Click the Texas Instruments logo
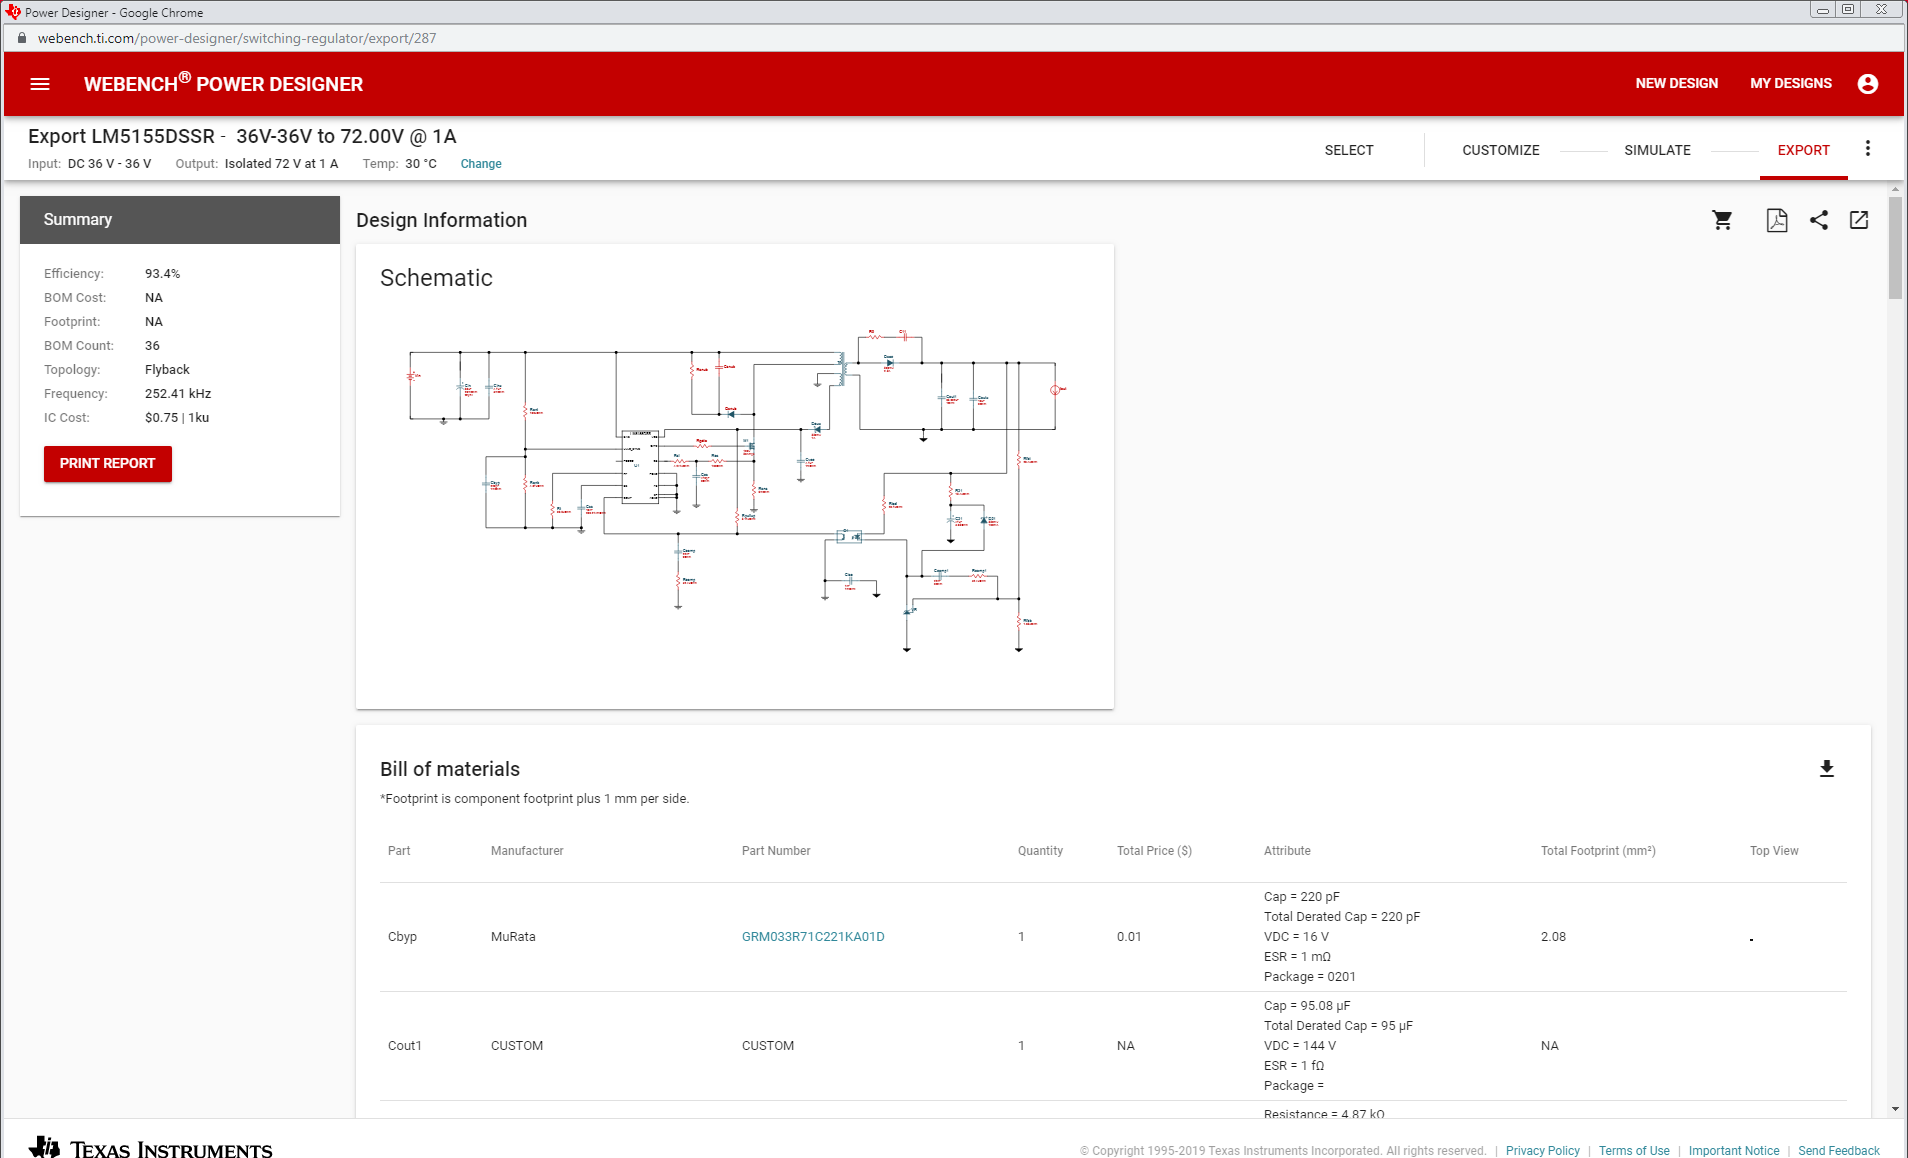Screen dimensions: 1908x1158 pos(145,1147)
